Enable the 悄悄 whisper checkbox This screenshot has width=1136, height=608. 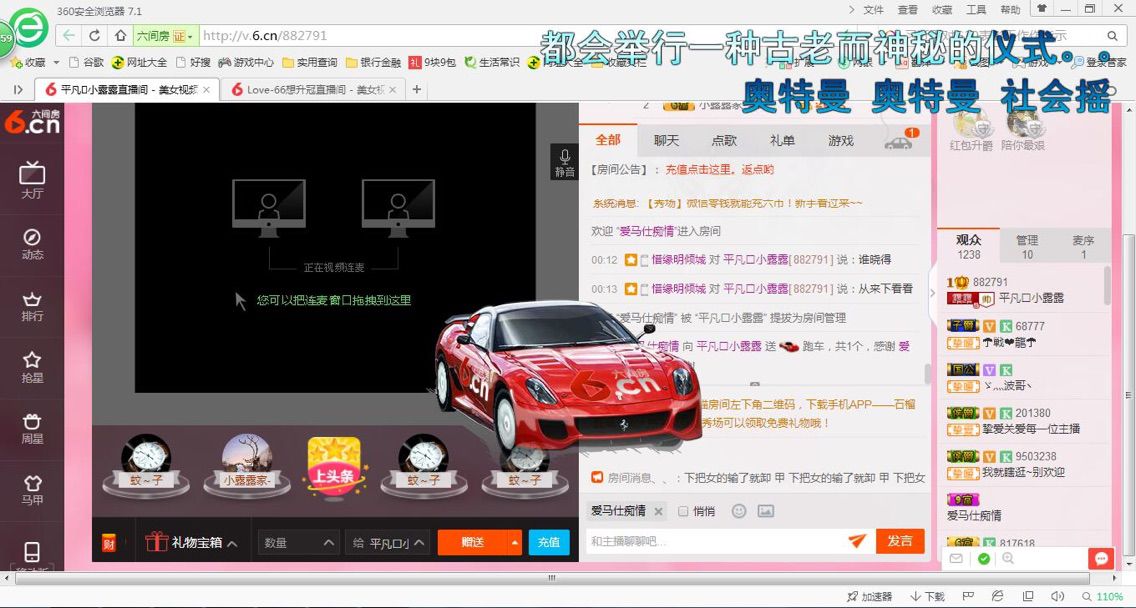click(682, 512)
